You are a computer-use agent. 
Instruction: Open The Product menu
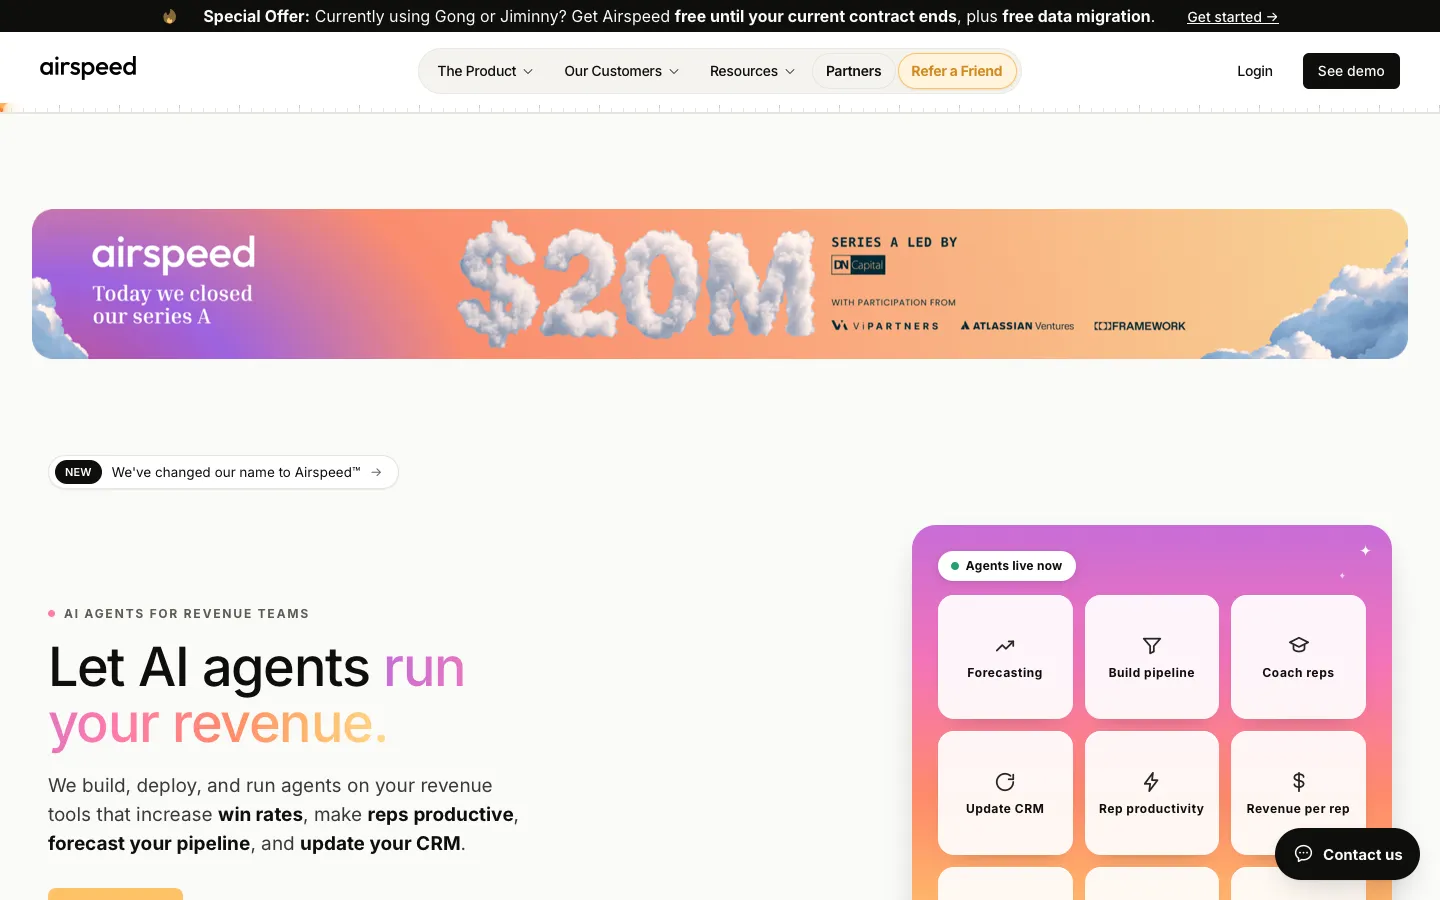485,71
